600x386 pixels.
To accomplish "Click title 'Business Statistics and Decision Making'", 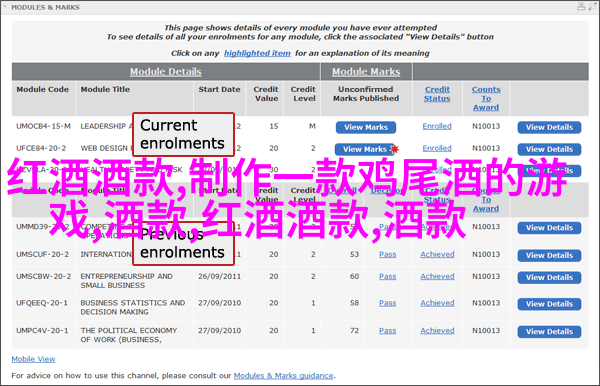I will coord(133,307).
